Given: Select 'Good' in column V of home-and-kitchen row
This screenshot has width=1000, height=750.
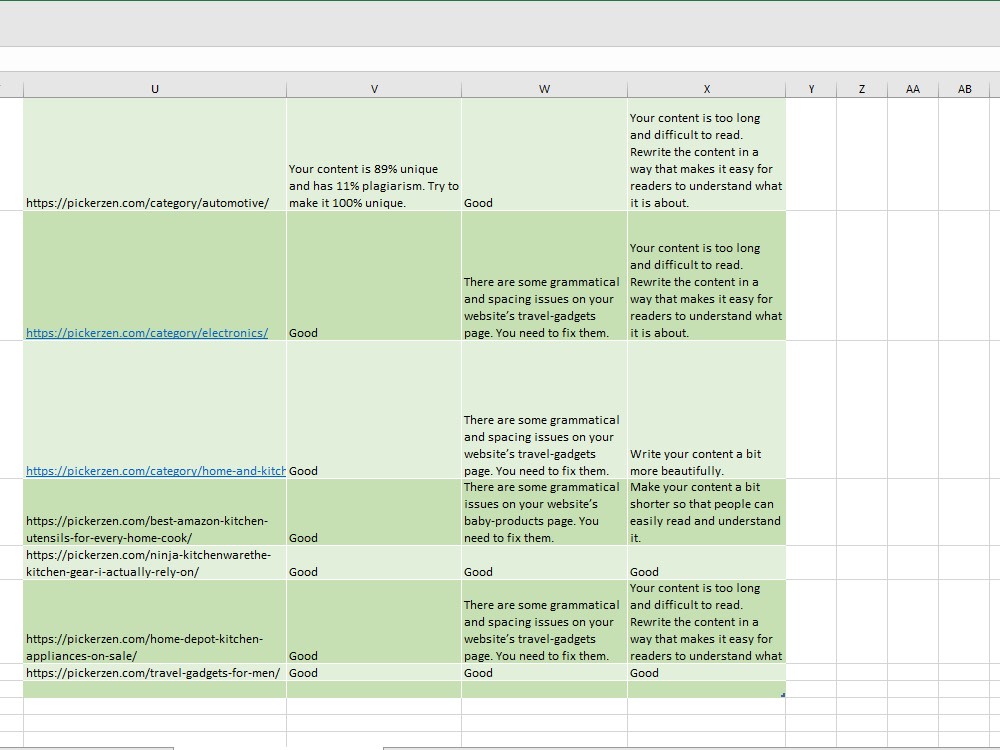Looking at the screenshot, I should (374, 409).
